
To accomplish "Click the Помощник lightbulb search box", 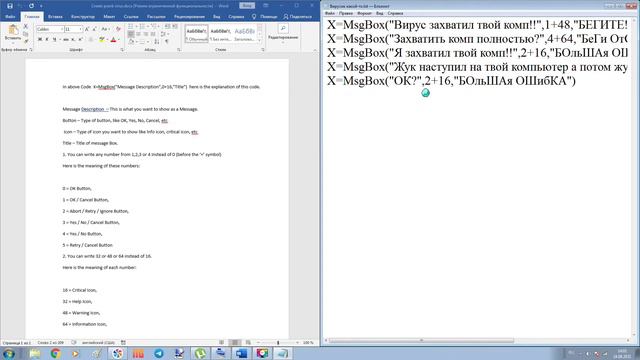I will click(x=264, y=17).
